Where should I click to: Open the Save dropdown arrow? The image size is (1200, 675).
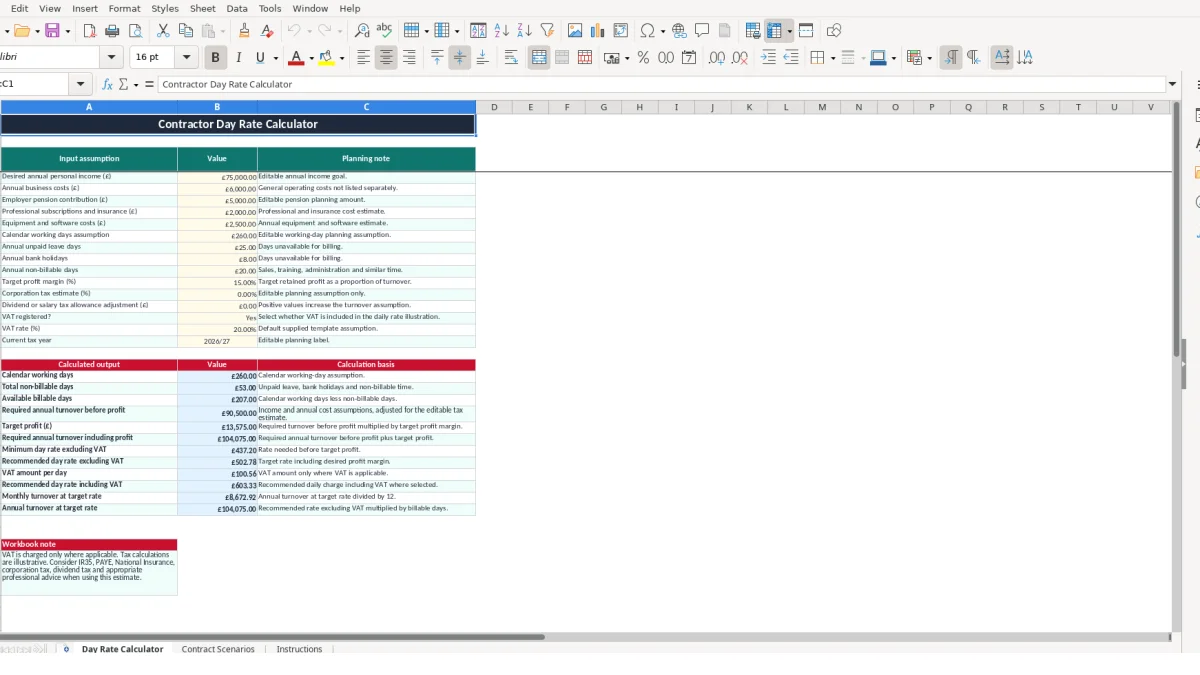[x=68, y=31]
